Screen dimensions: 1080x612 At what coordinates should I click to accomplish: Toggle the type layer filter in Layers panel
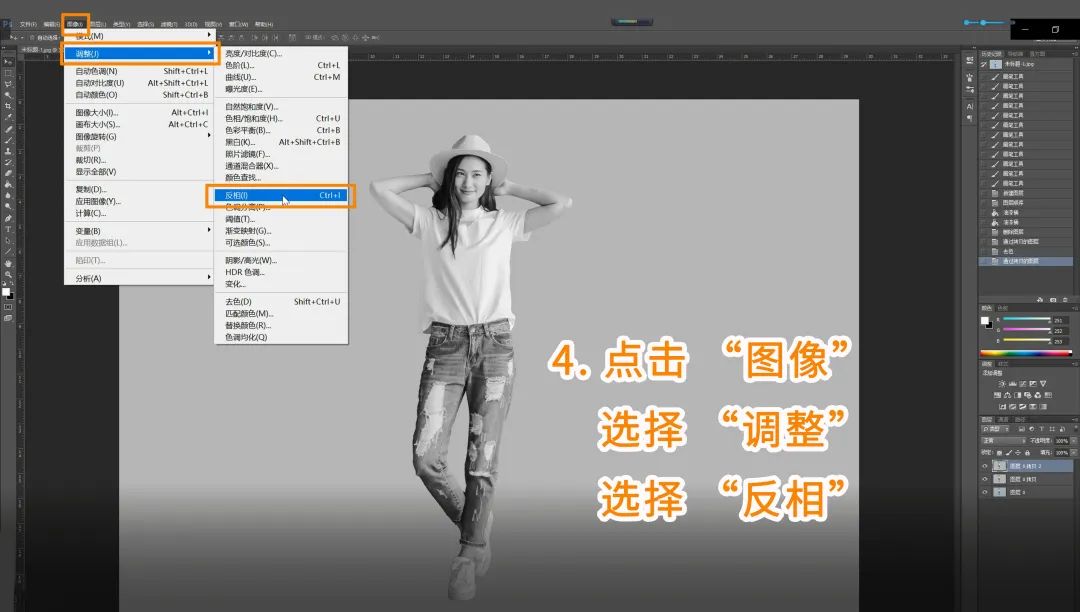click(1042, 429)
